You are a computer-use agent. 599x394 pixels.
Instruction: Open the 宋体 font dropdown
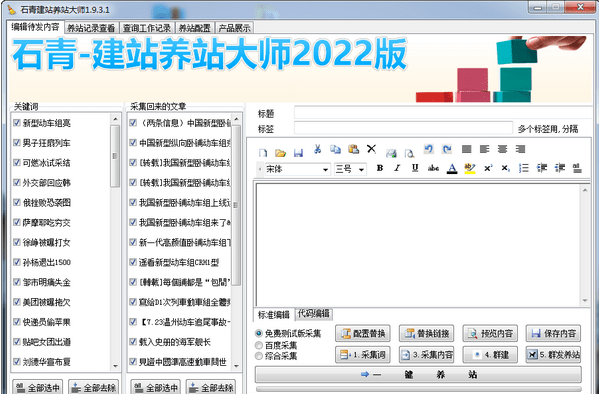[x=325, y=169]
